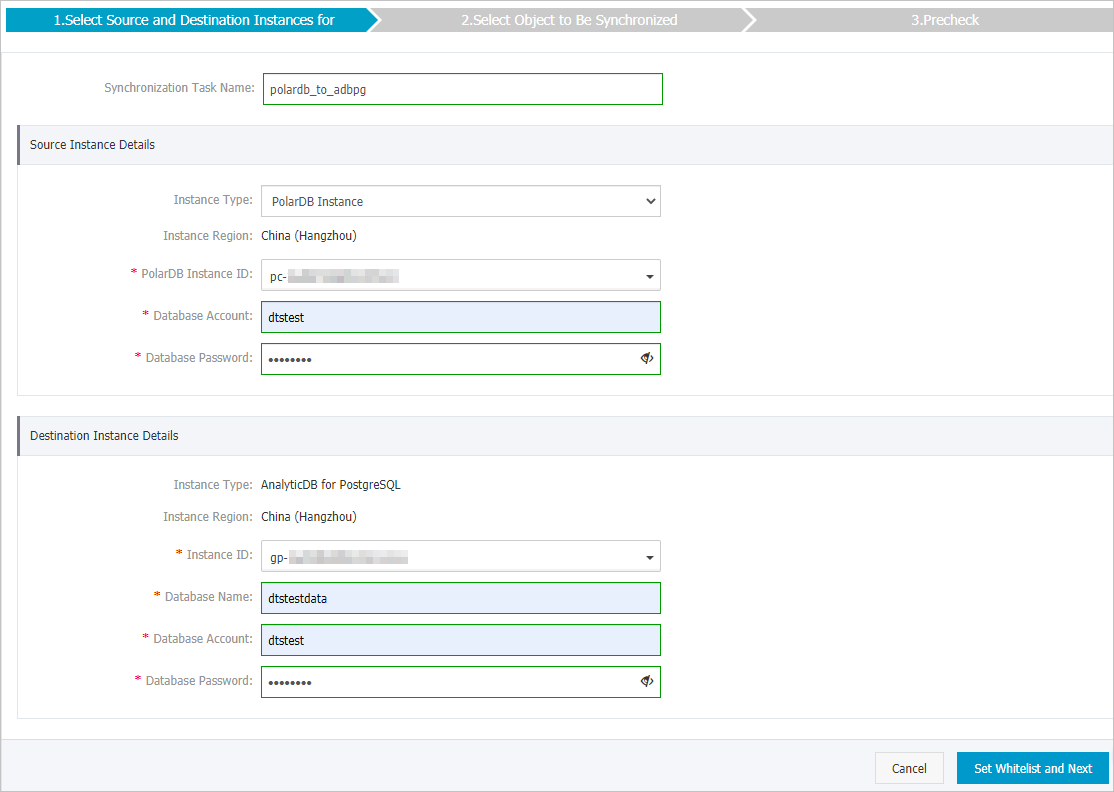Open the PolarDB Instance ID dropdown
The width and height of the screenshot is (1114, 792).
(x=648, y=274)
